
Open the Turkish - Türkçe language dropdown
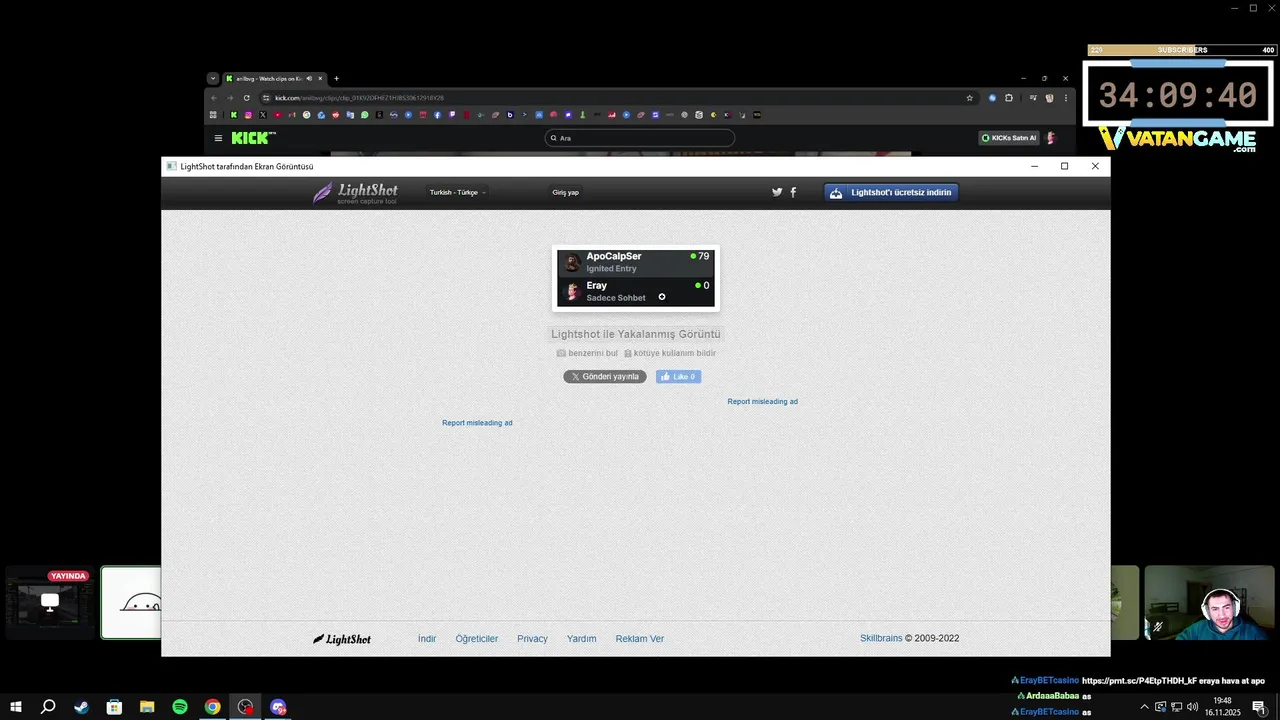(457, 192)
